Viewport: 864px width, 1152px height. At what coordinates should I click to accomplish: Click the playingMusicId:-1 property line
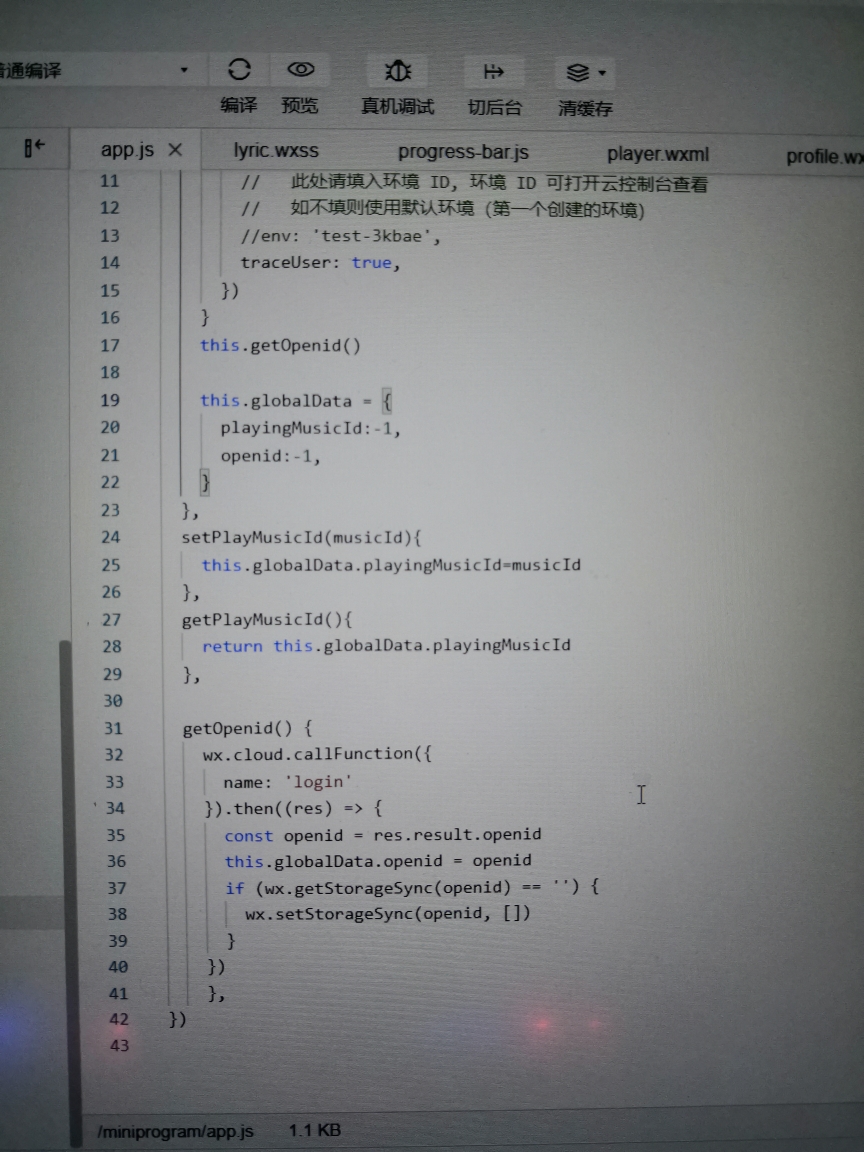(x=310, y=428)
